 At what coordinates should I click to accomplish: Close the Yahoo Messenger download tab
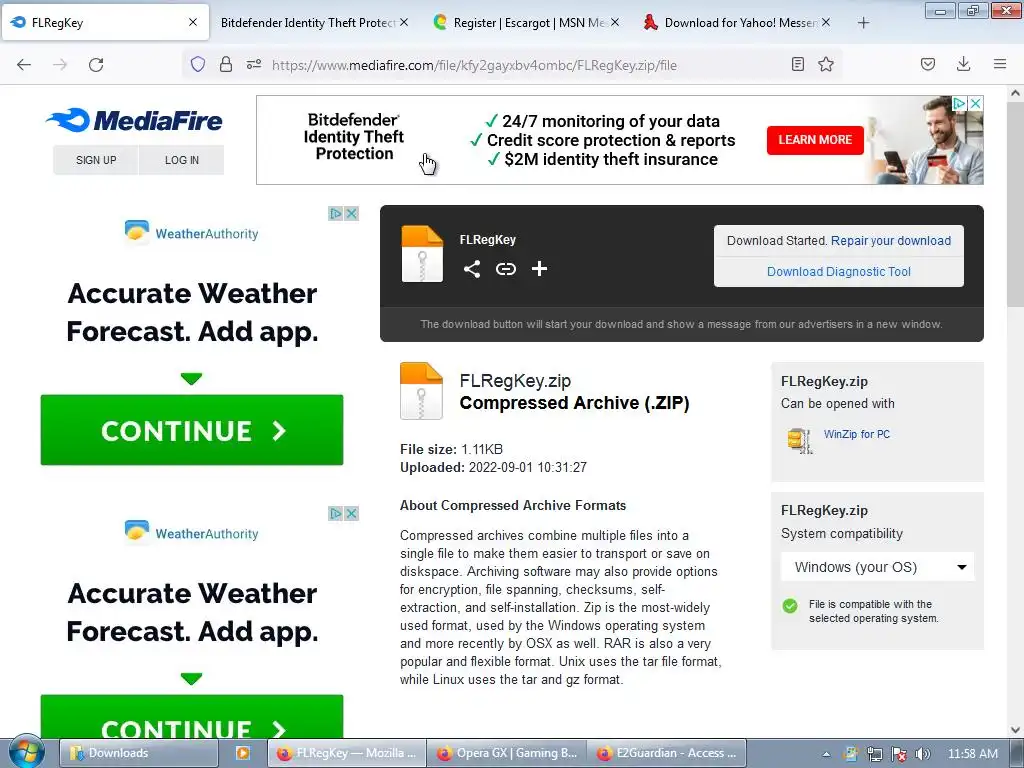(x=826, y=22)
